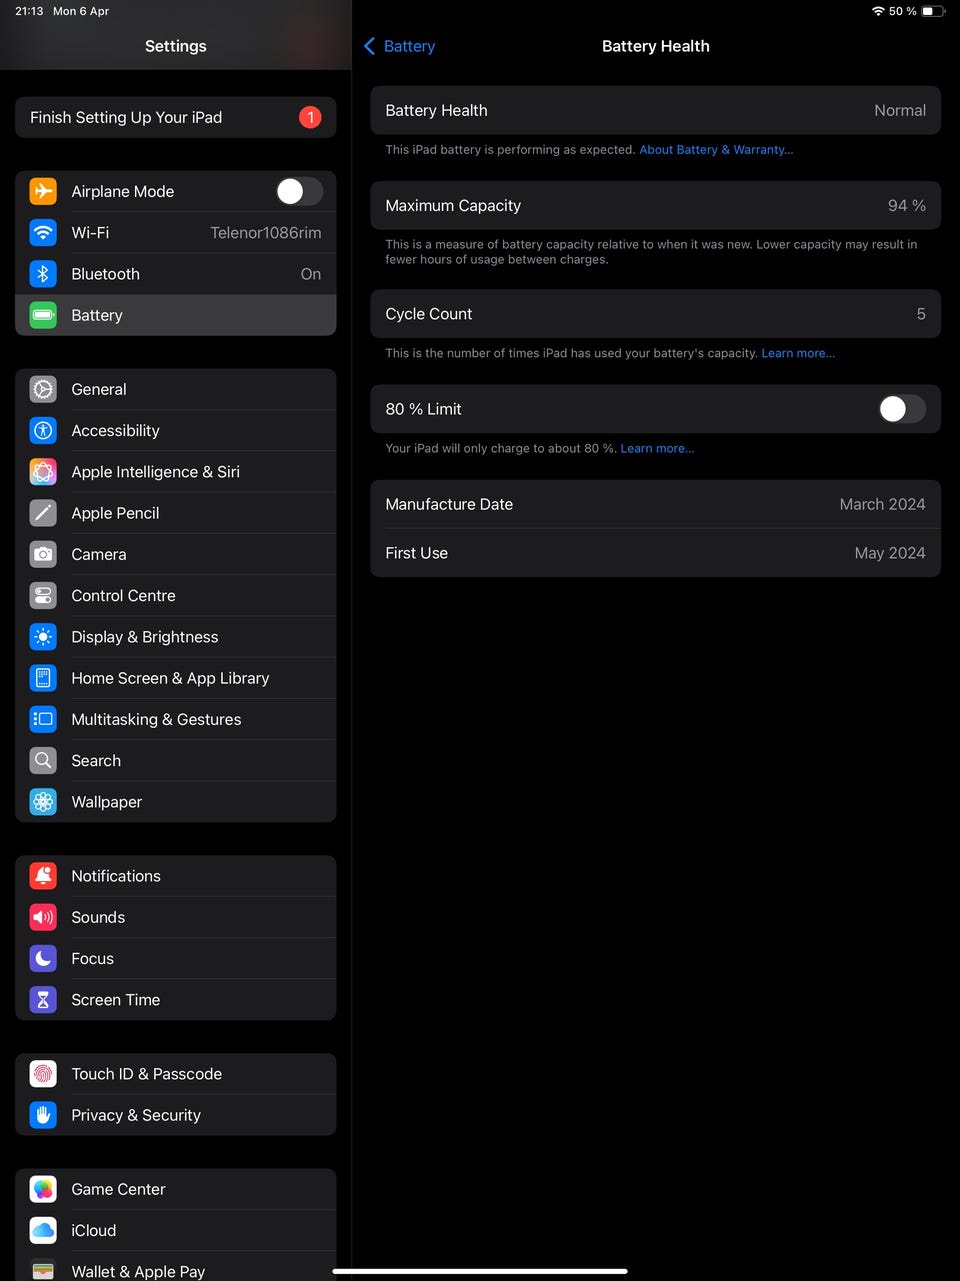
Task: Select the Display & Brightness label
Action: [x=145, y=637]
